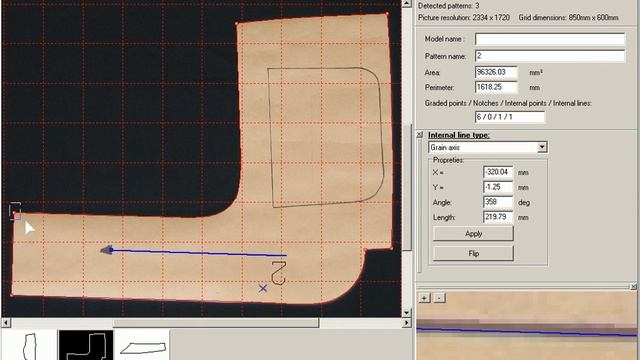Click the vertical scrollbar thumb
Image resolution: width=640 pixels, height=360 pixels.
(x=407, y=187)
